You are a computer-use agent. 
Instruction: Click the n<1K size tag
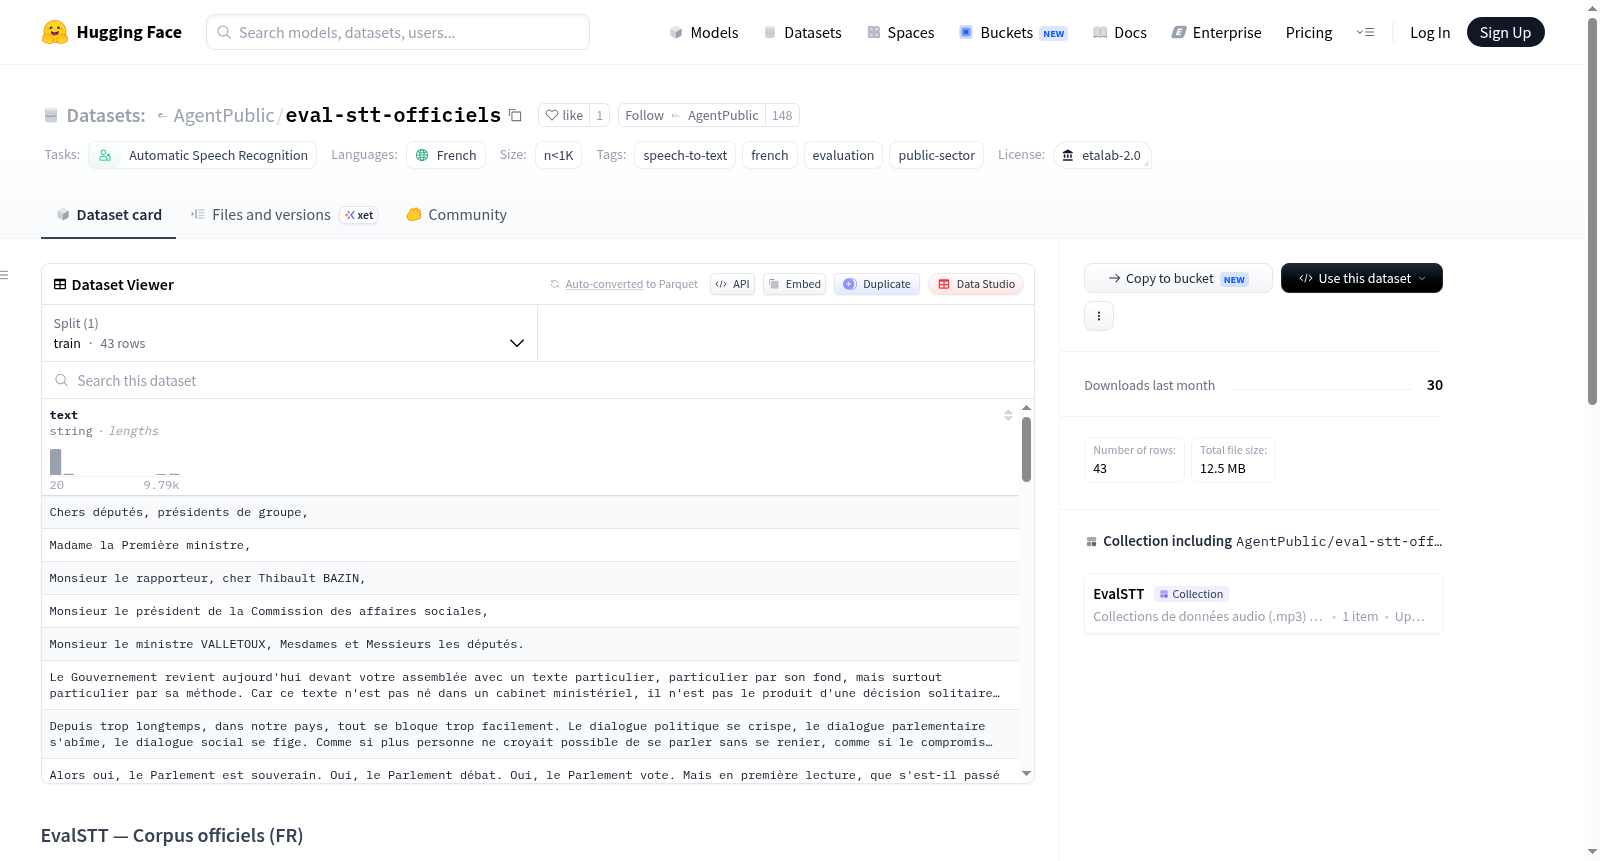558,155
